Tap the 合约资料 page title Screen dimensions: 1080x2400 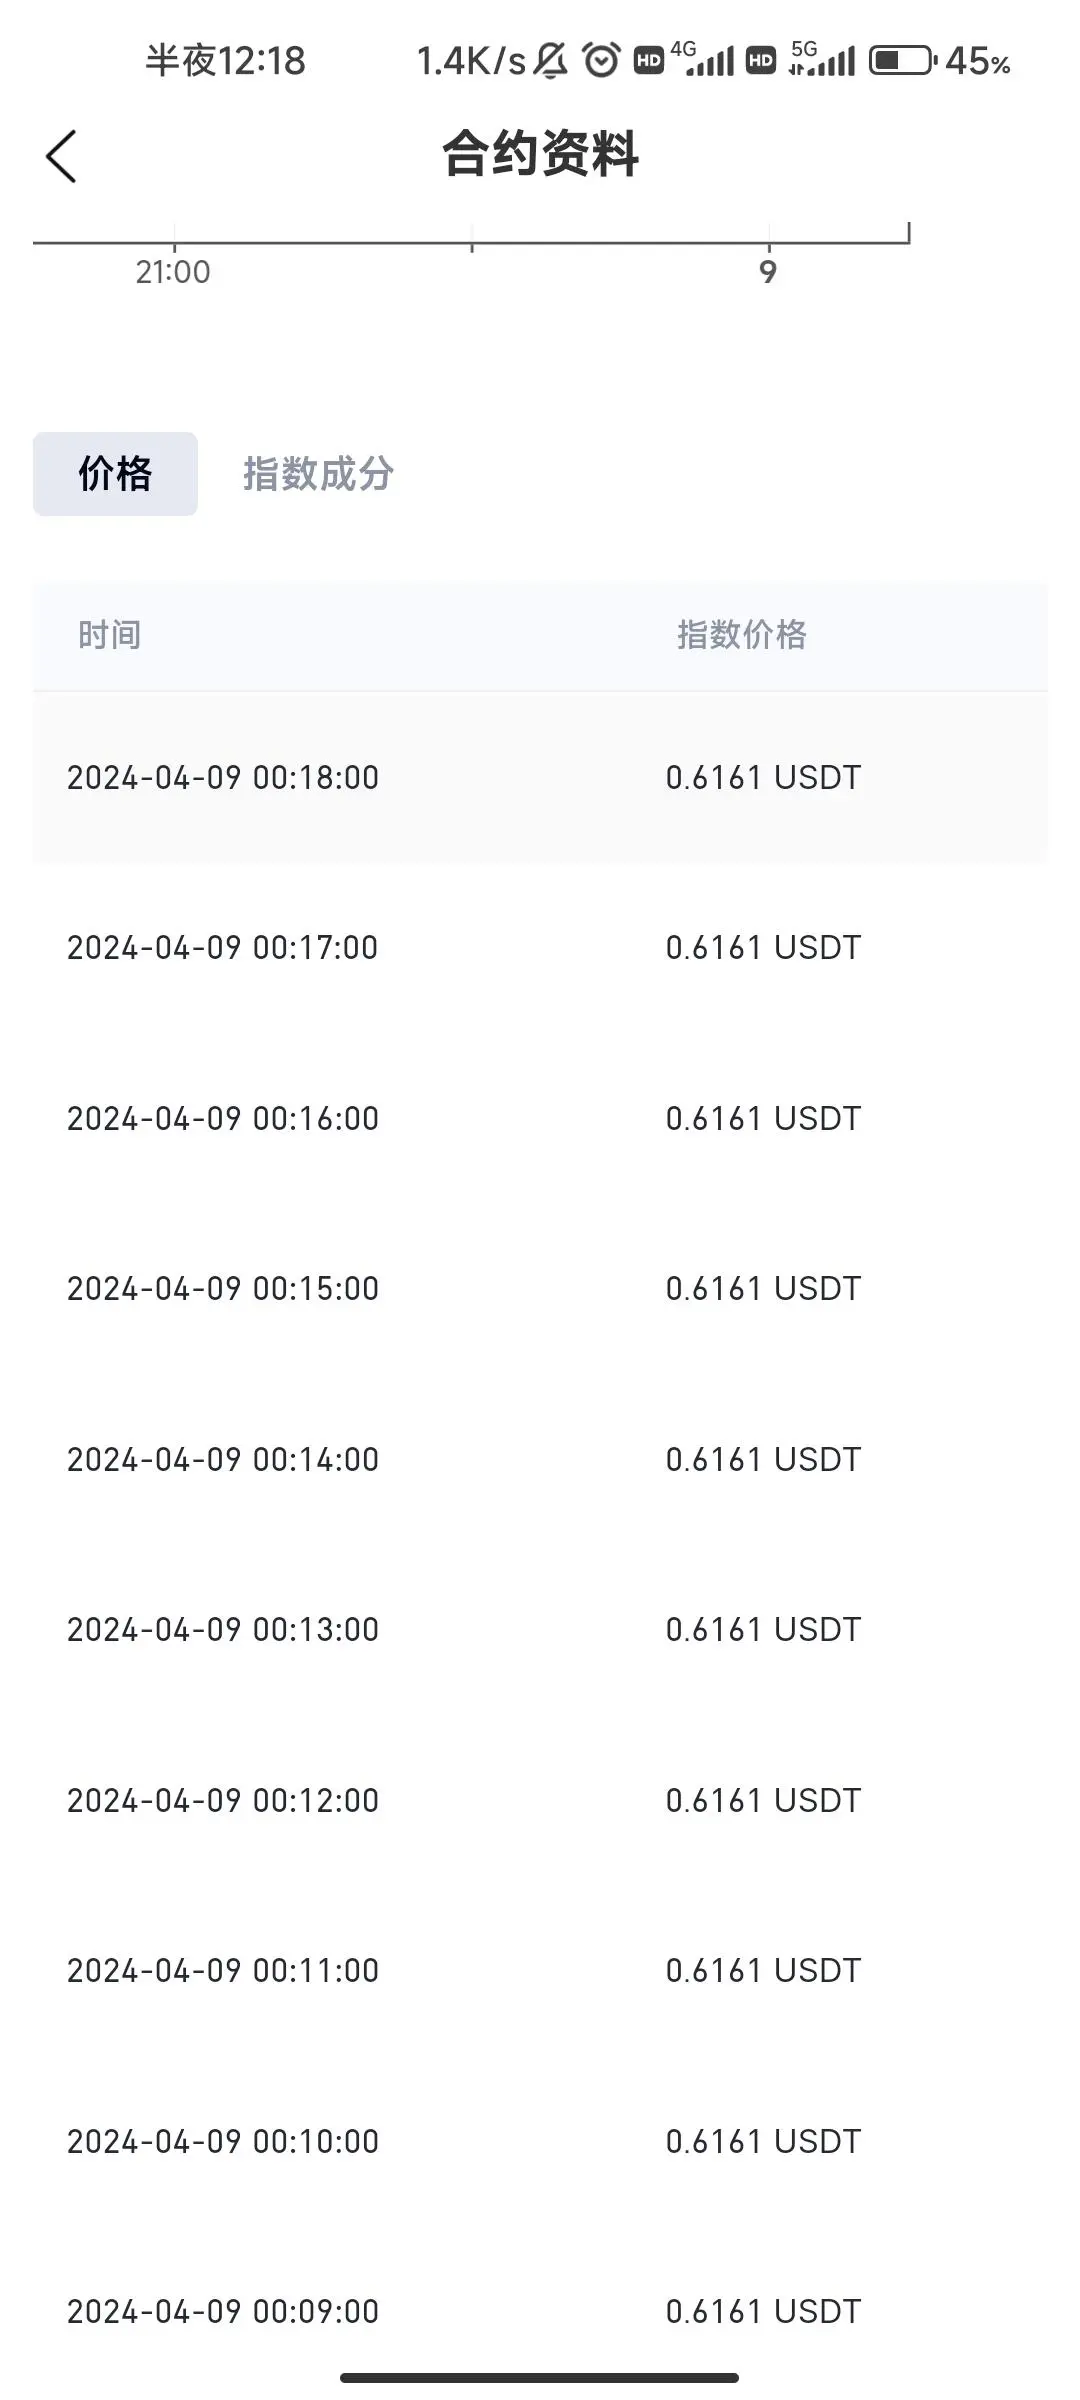[540, 154]
